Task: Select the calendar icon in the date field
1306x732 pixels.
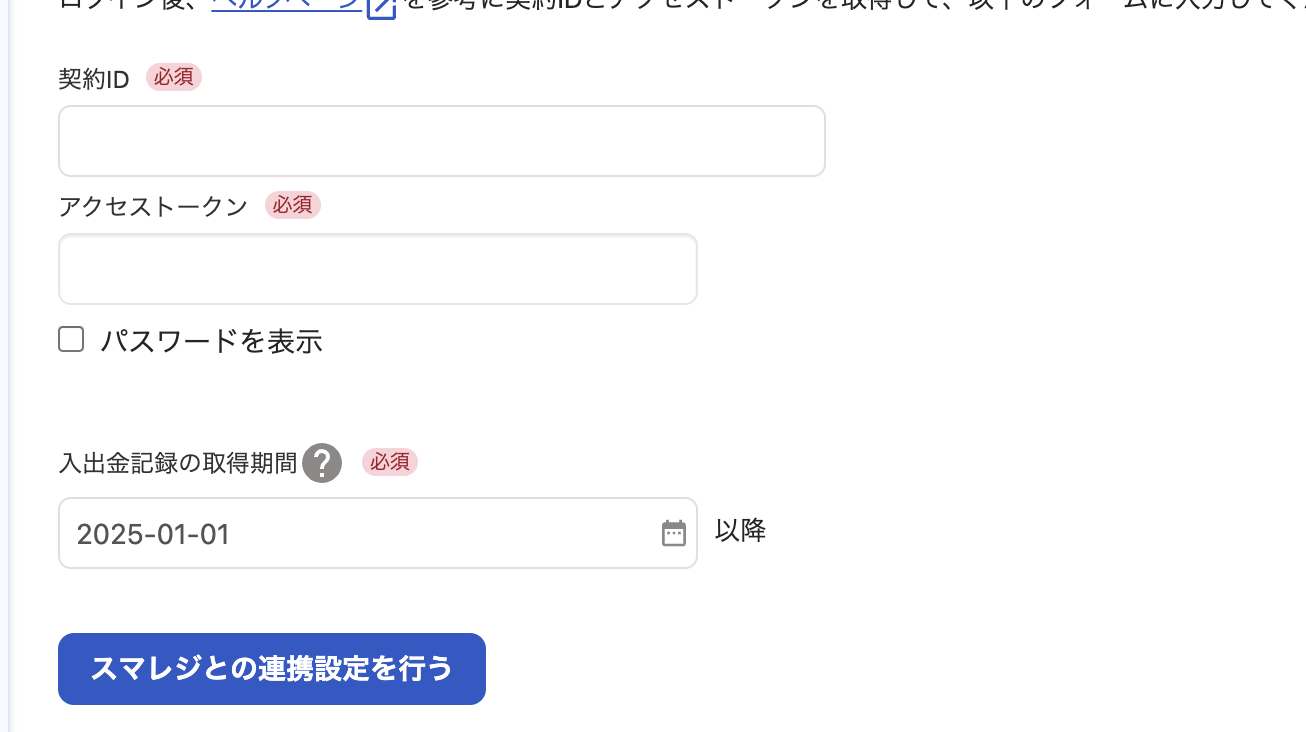Action: coord(674,532)
